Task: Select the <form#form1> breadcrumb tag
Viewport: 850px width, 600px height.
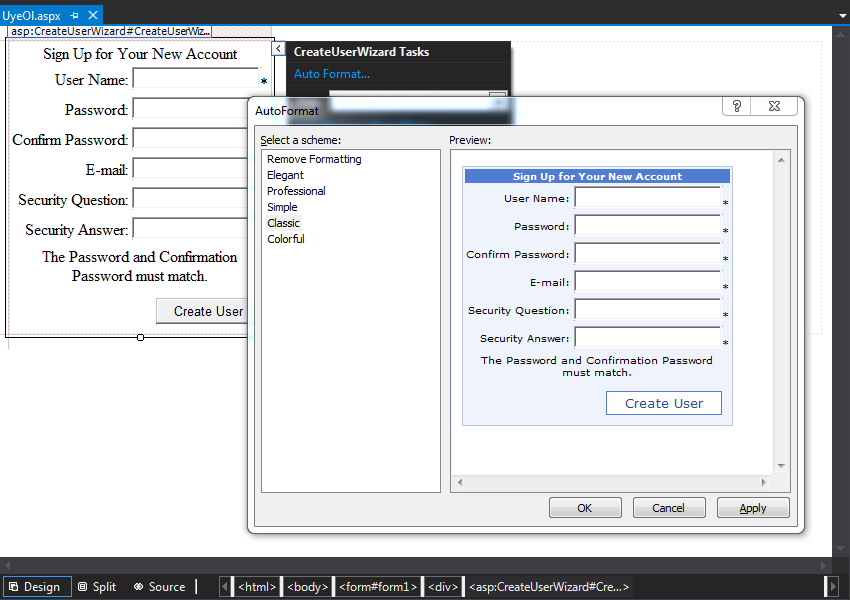Action: 378,586
